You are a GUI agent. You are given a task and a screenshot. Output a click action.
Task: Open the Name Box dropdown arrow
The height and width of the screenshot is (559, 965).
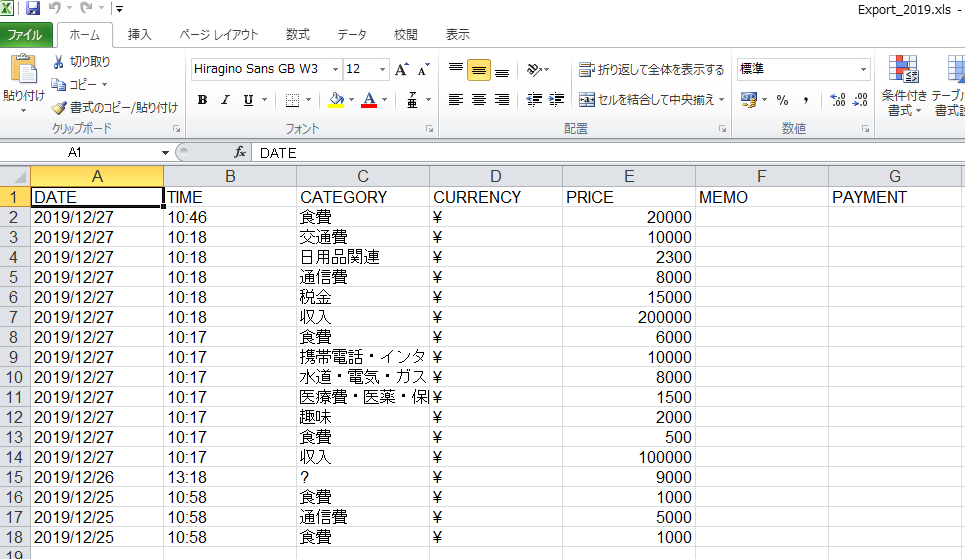pos(166,153)
